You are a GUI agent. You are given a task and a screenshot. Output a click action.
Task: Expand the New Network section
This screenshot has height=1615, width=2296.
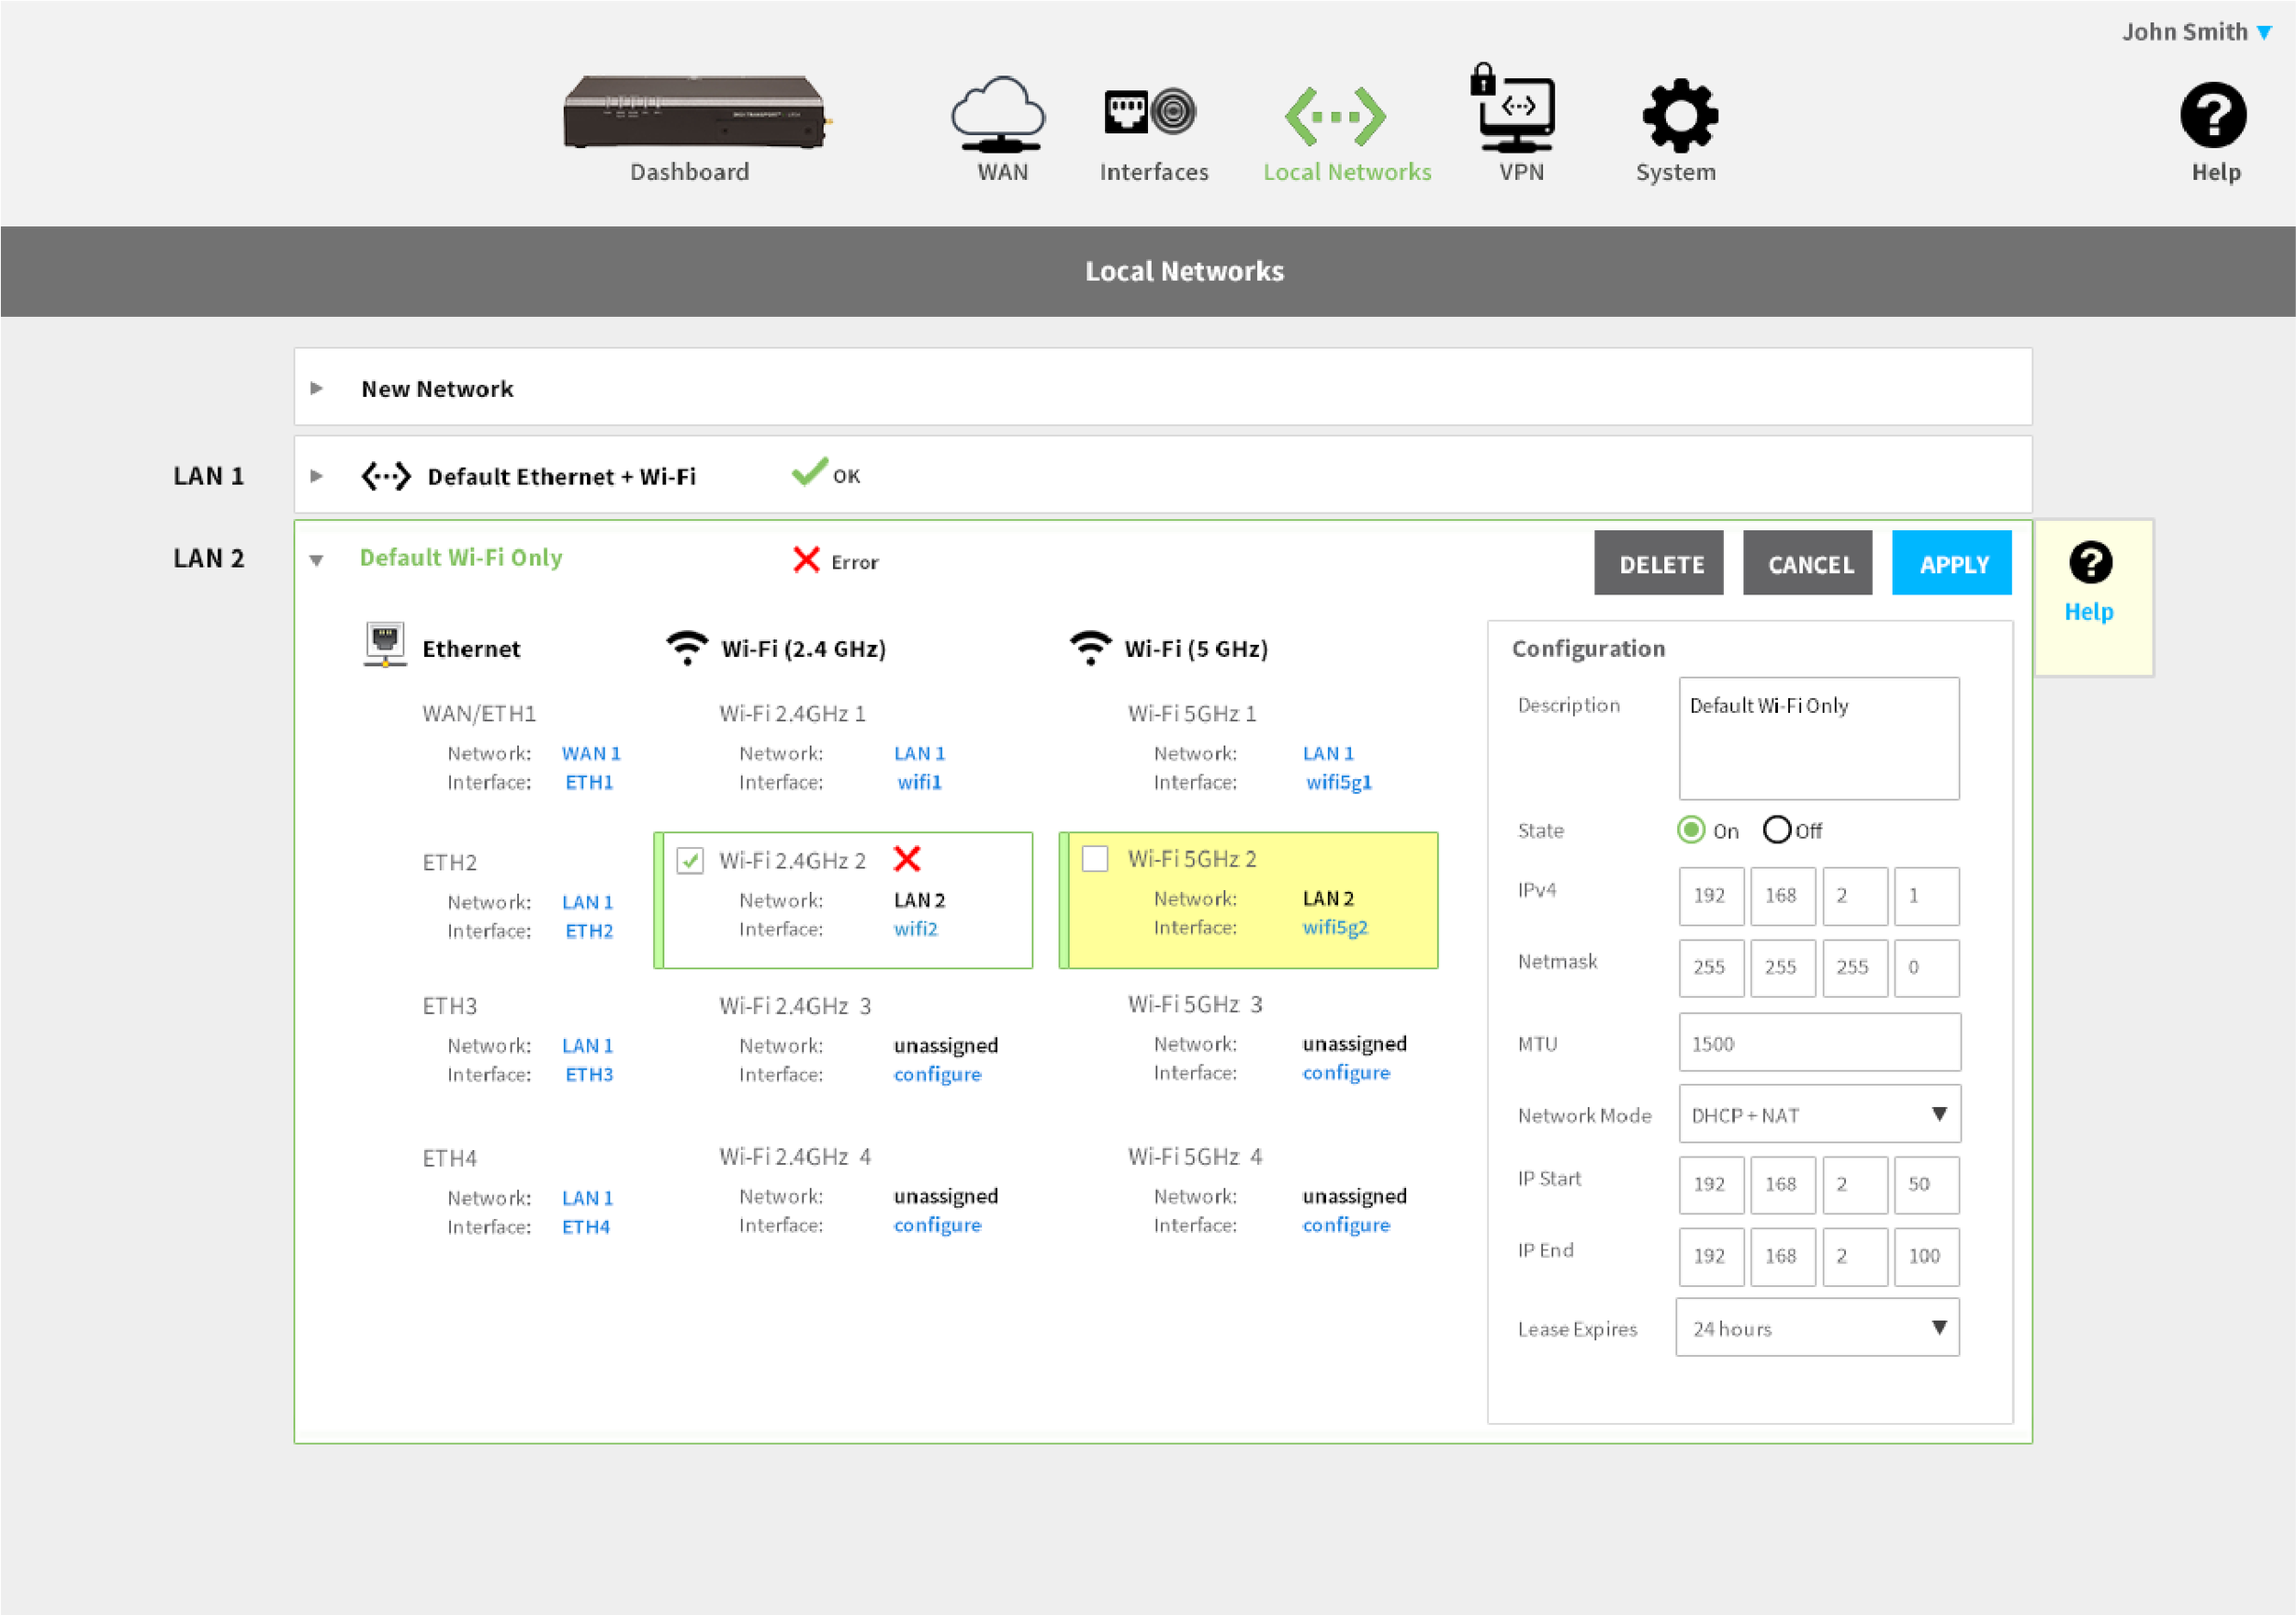(318, 388)
